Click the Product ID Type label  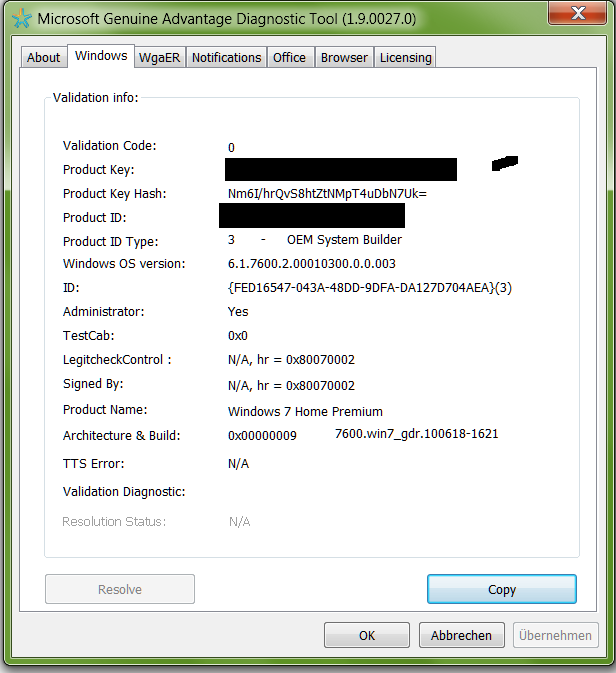[110, 242]
